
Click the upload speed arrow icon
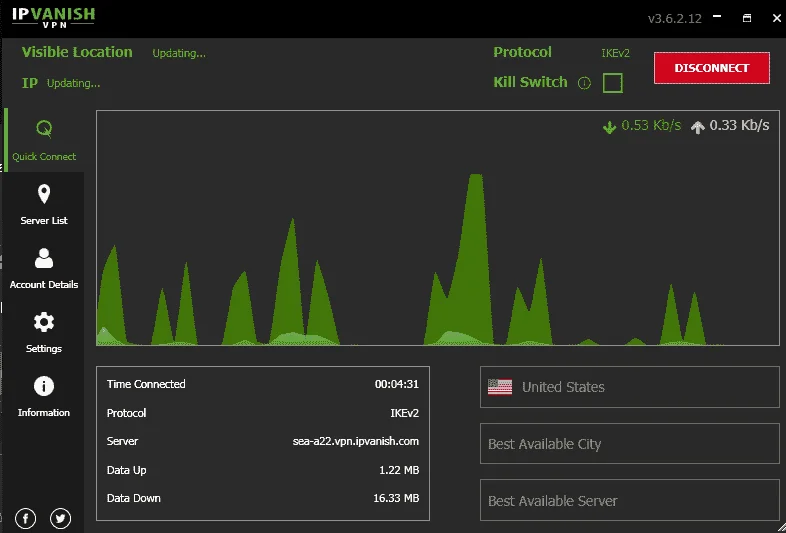[x=697, y=127]
